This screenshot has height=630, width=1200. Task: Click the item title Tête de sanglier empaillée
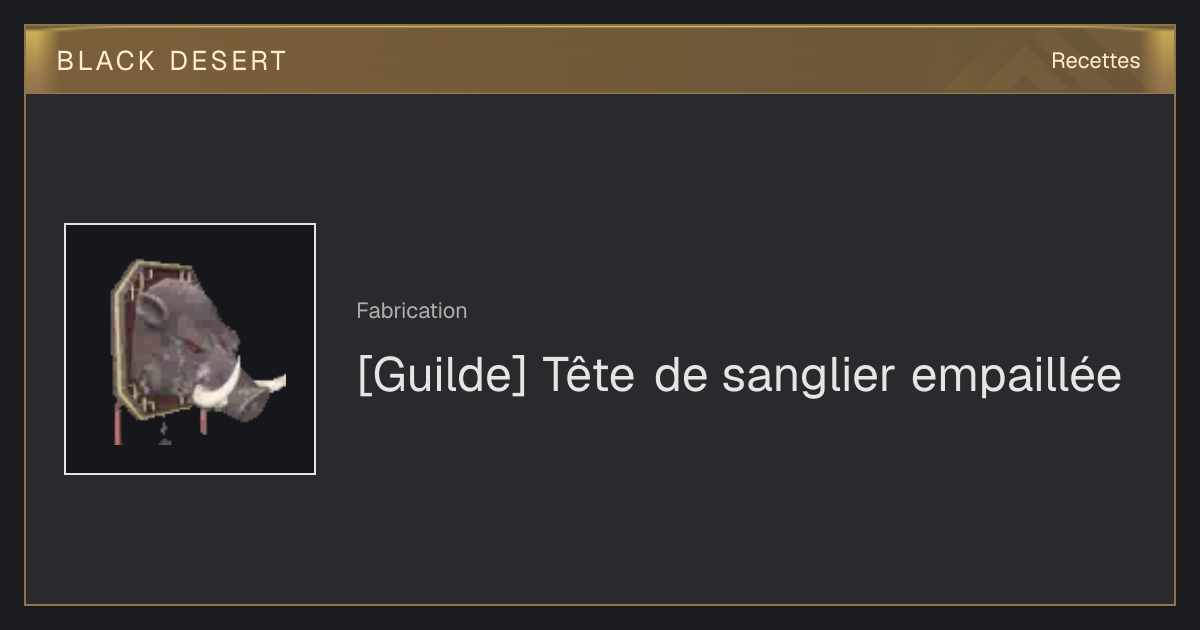[739, 376]
